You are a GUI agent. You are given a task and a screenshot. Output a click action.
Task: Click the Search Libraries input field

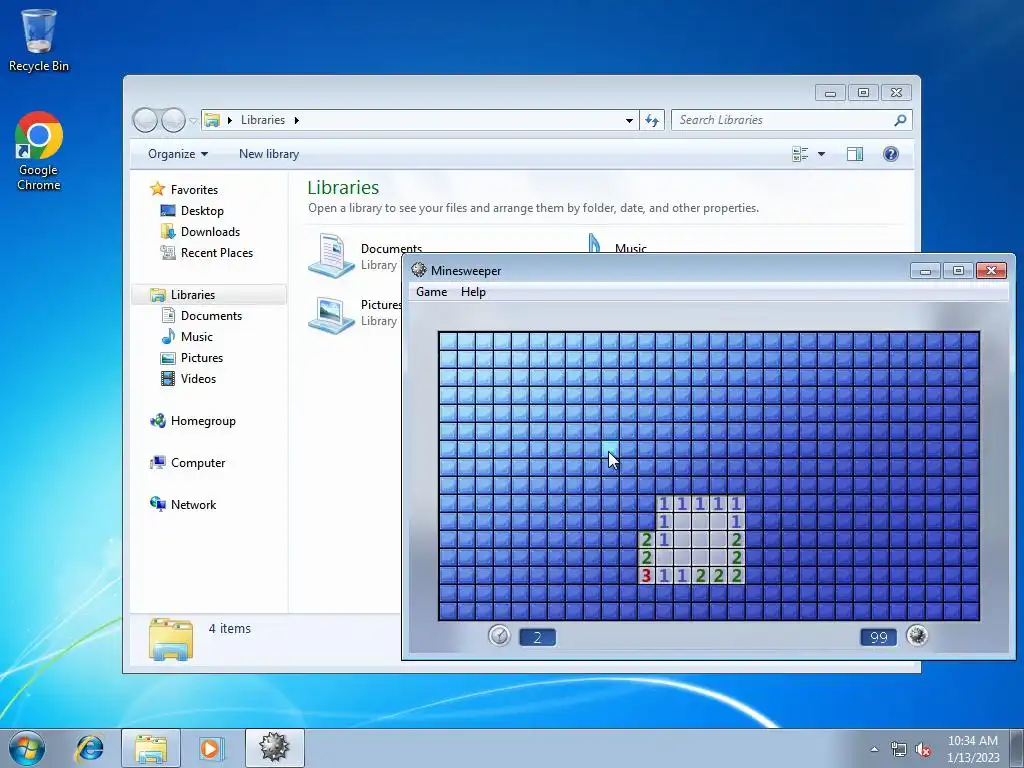pos(784,120)
